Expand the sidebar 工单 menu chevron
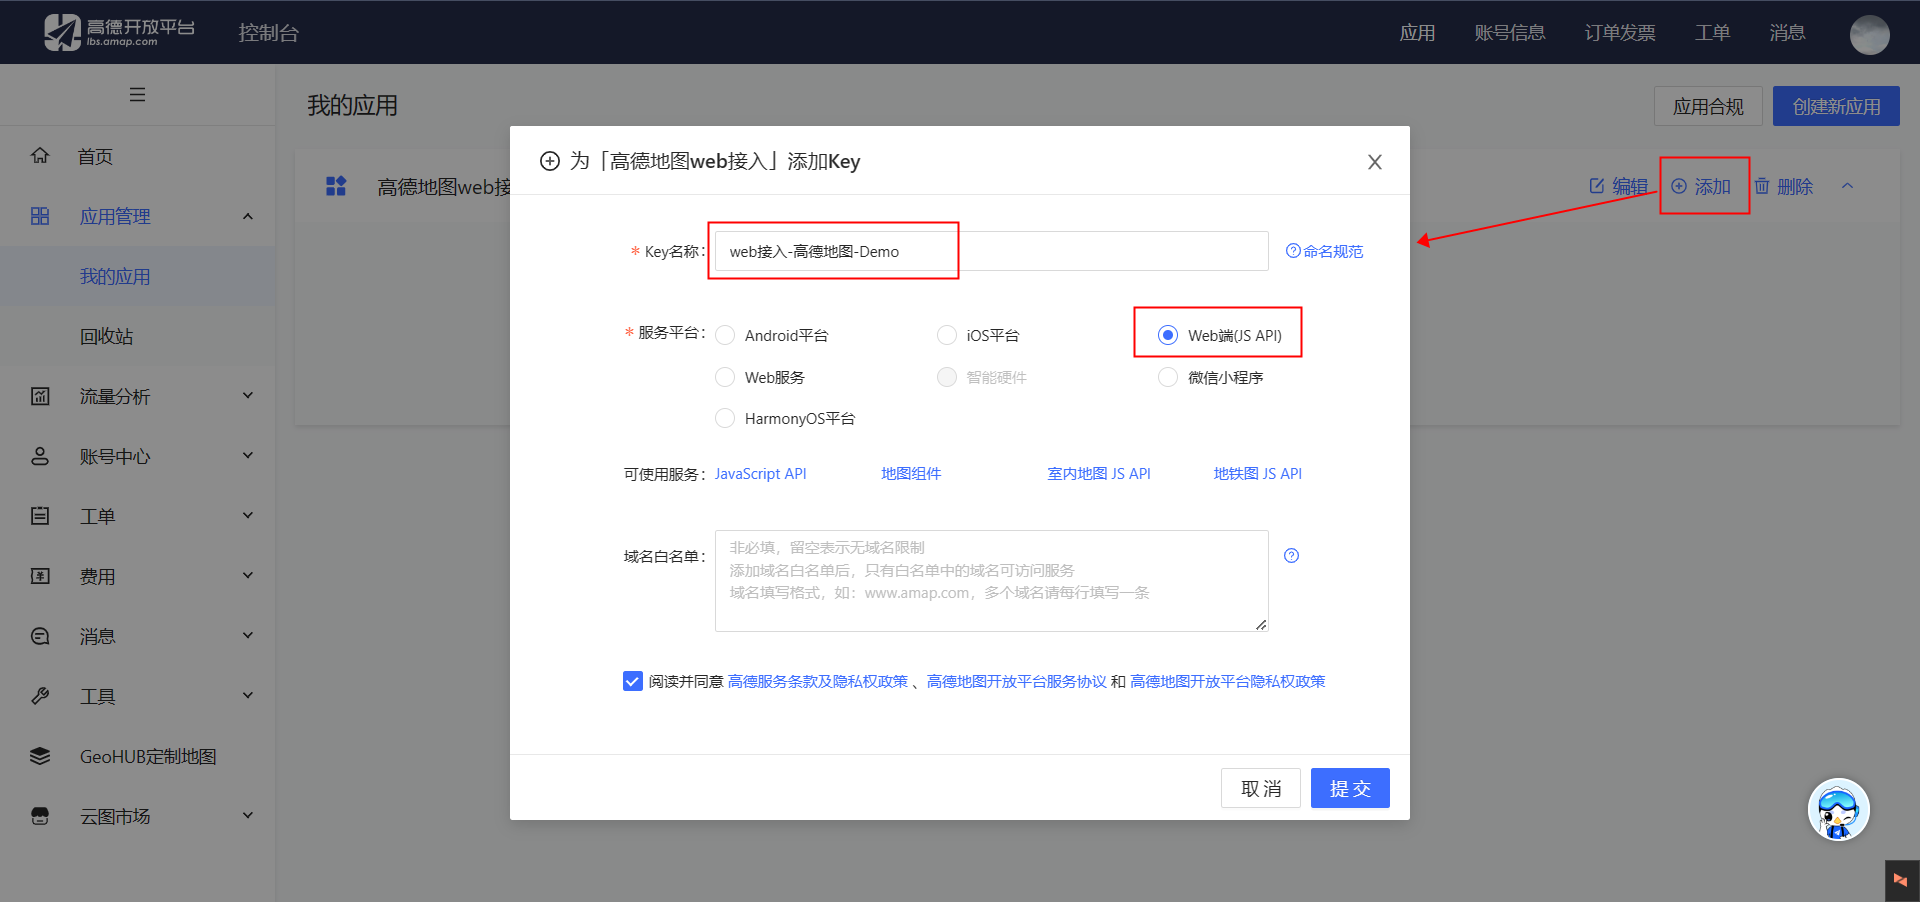This screenshot has height=902, width=1920. 248,516
